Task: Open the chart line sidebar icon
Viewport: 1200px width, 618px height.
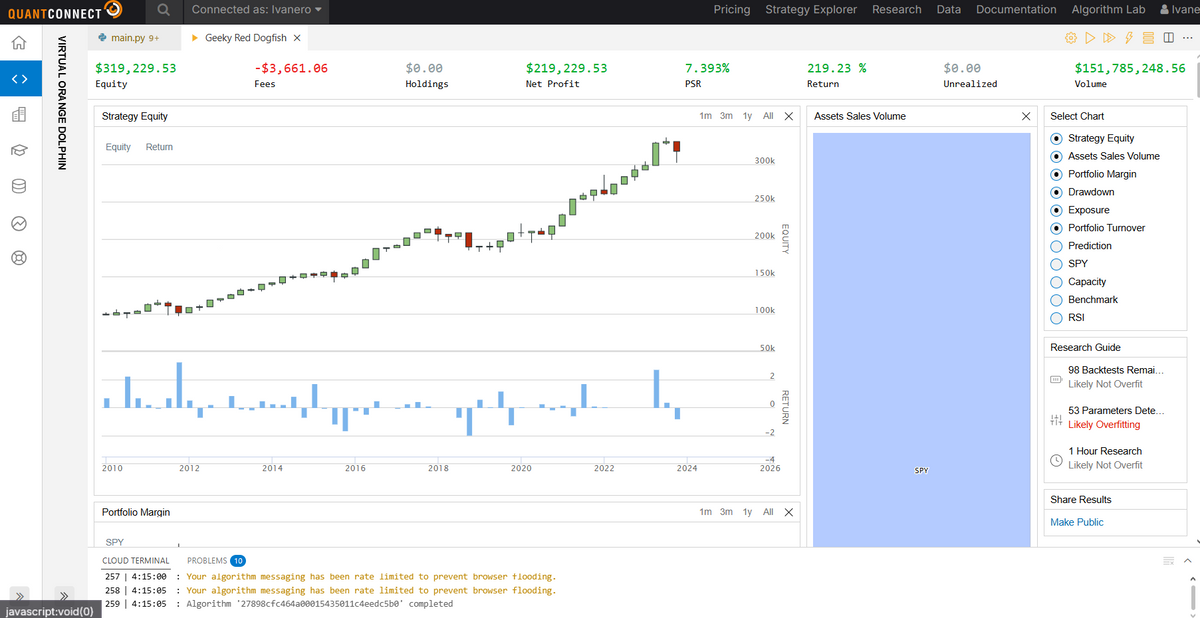Action: pyautogui.click(x=18, y=222)
